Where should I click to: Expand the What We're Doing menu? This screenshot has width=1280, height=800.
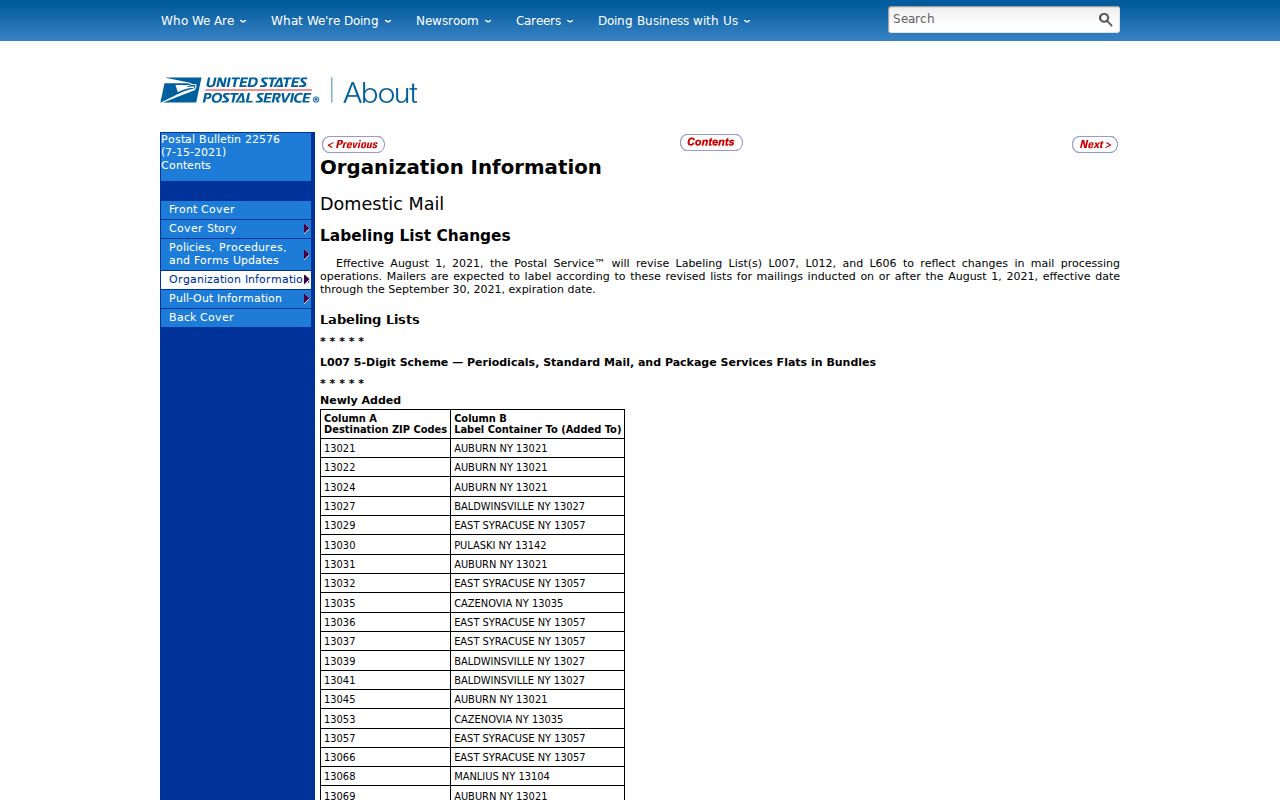click(x=331, y=20)
